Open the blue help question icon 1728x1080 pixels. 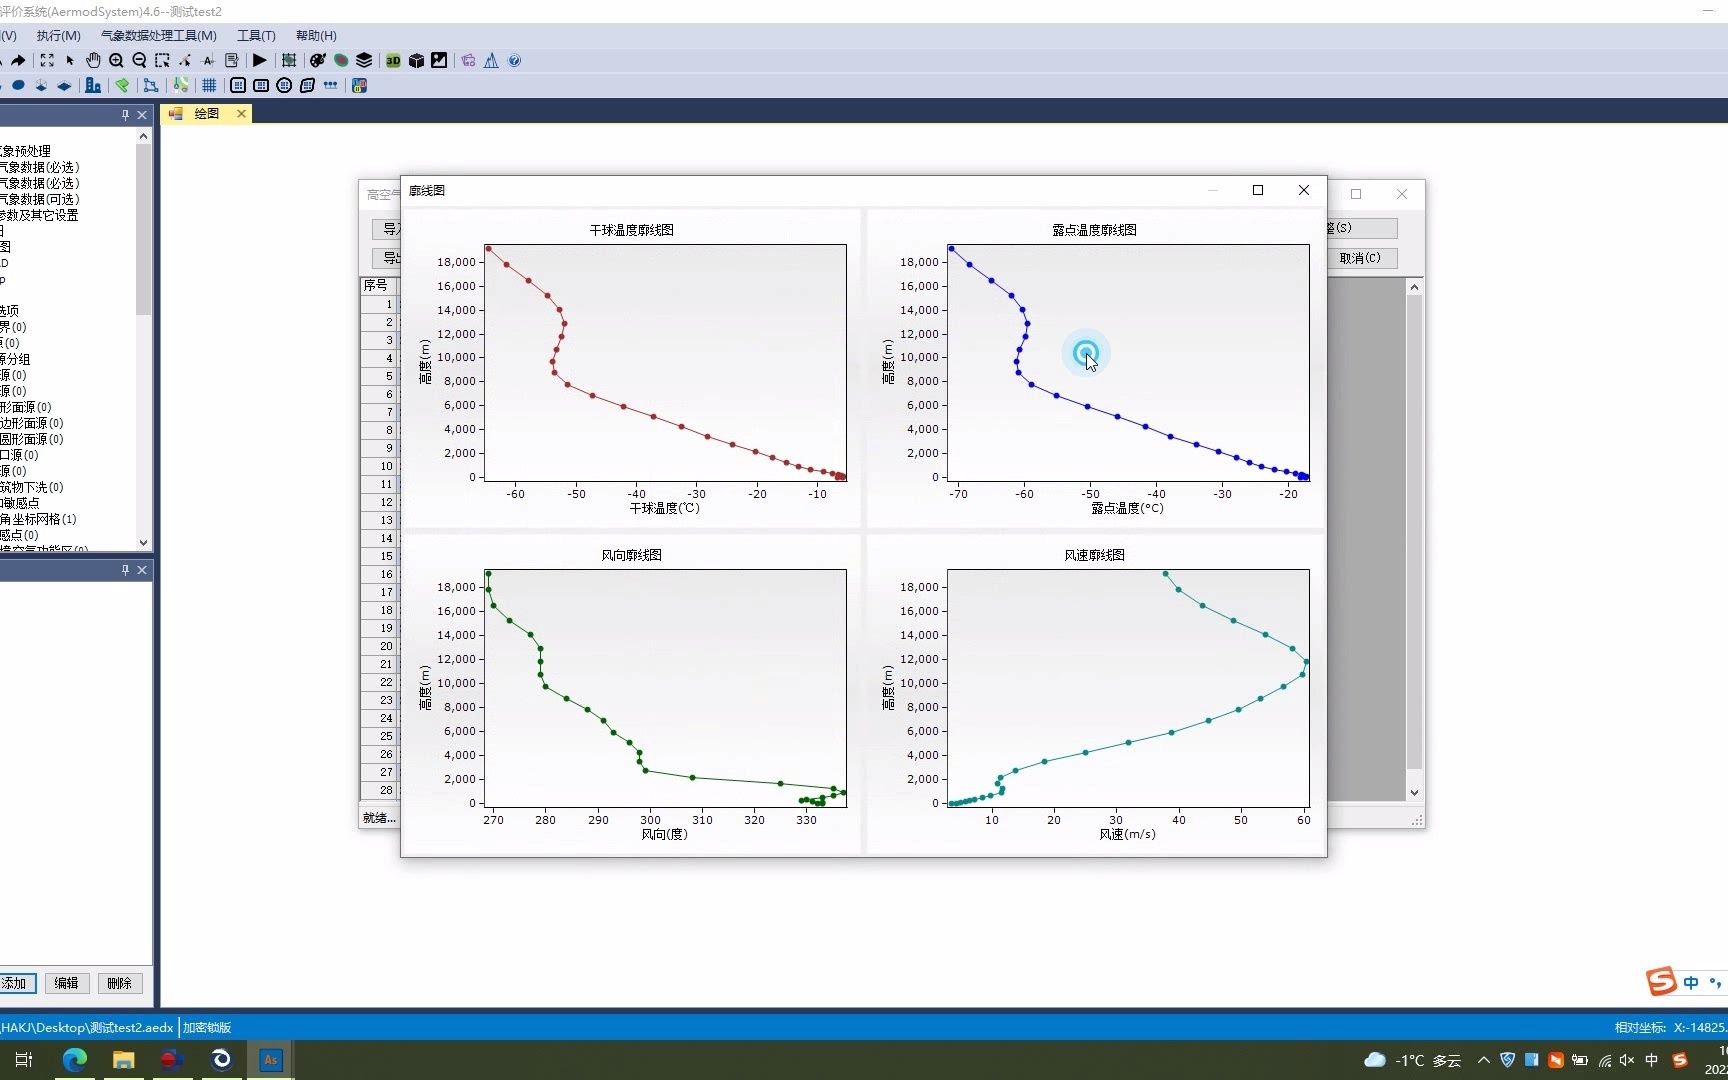(514, 61)
